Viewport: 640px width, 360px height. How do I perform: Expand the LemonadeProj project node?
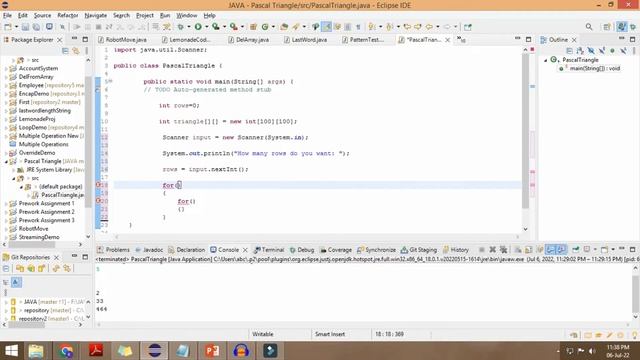point(6,119)
